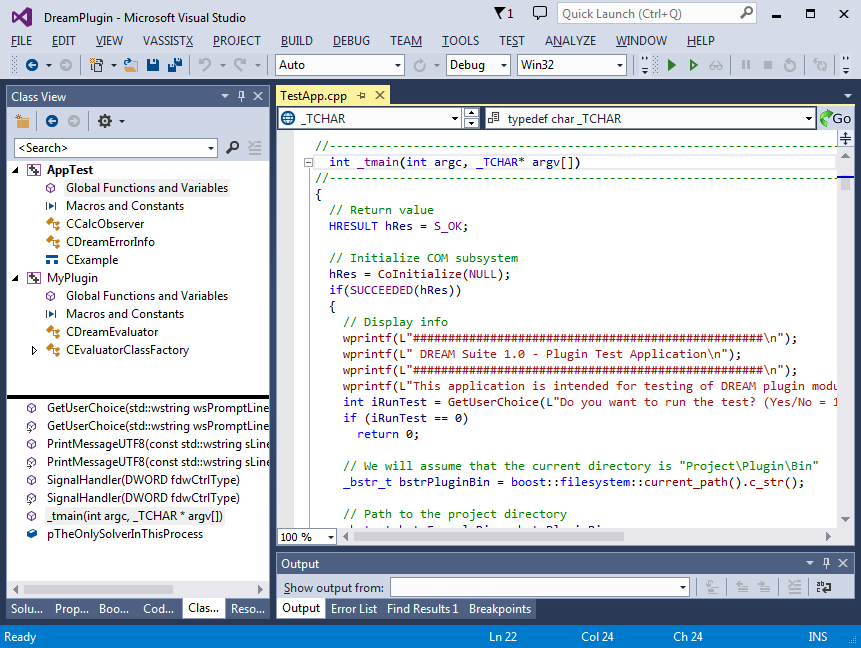Select CDreamErrorInfo class in tree
This screenshot has width=861, height=648.
pos(110,242)
